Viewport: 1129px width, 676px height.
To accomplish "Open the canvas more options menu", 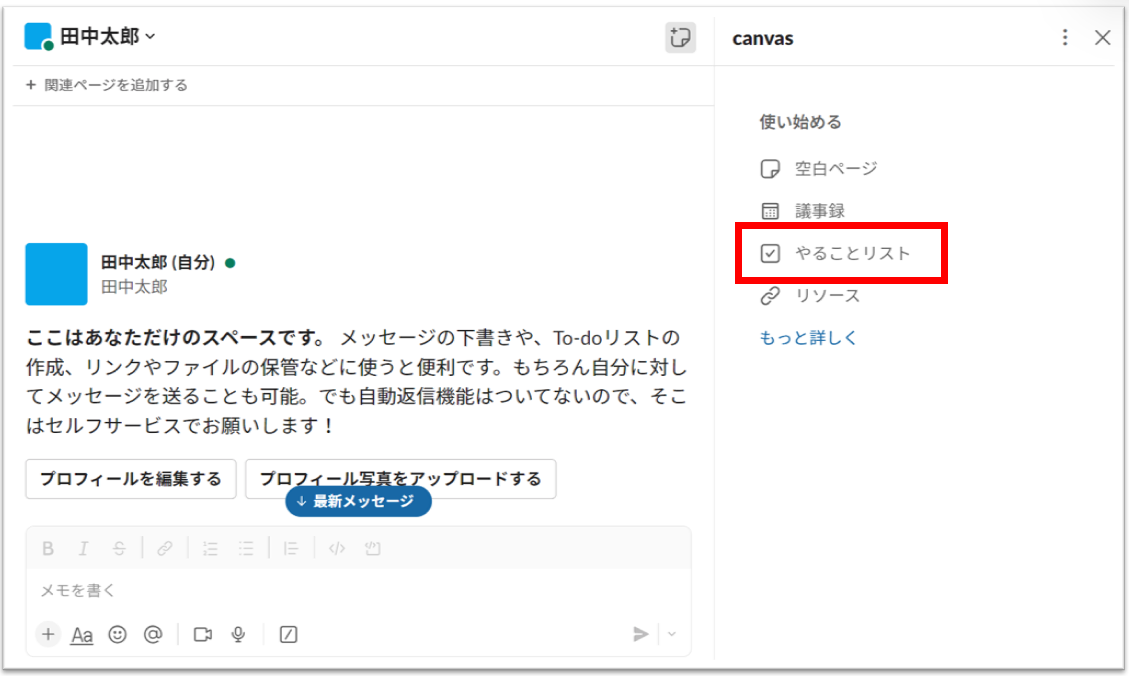I will coord(1064,37).
